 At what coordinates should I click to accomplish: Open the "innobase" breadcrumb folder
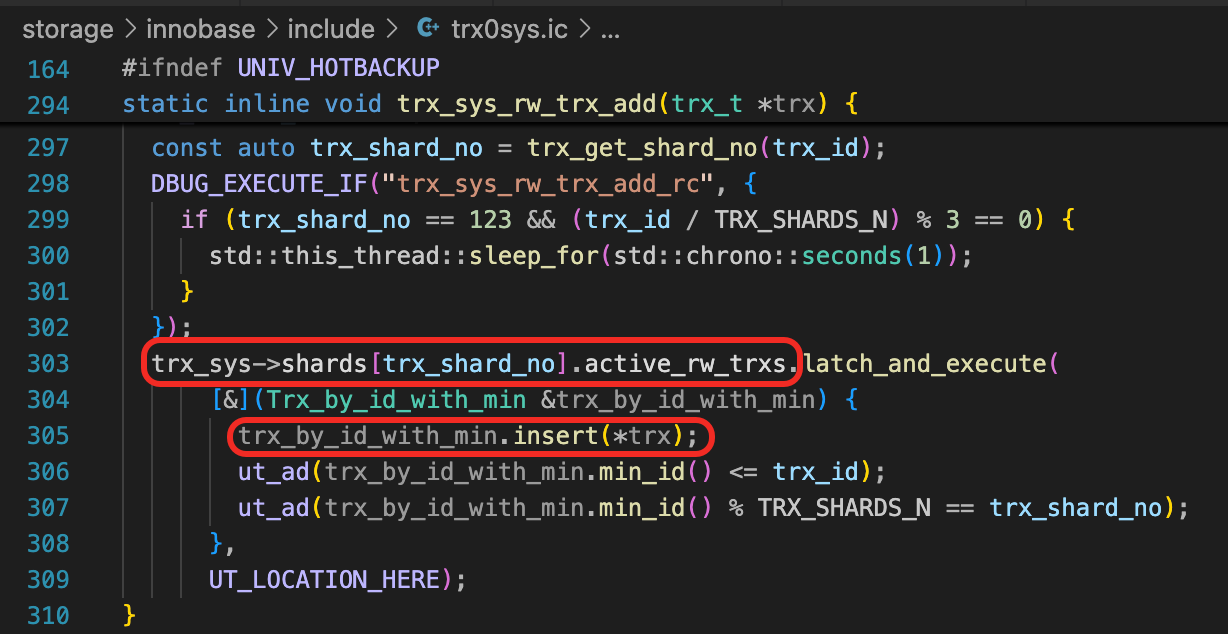200,29
